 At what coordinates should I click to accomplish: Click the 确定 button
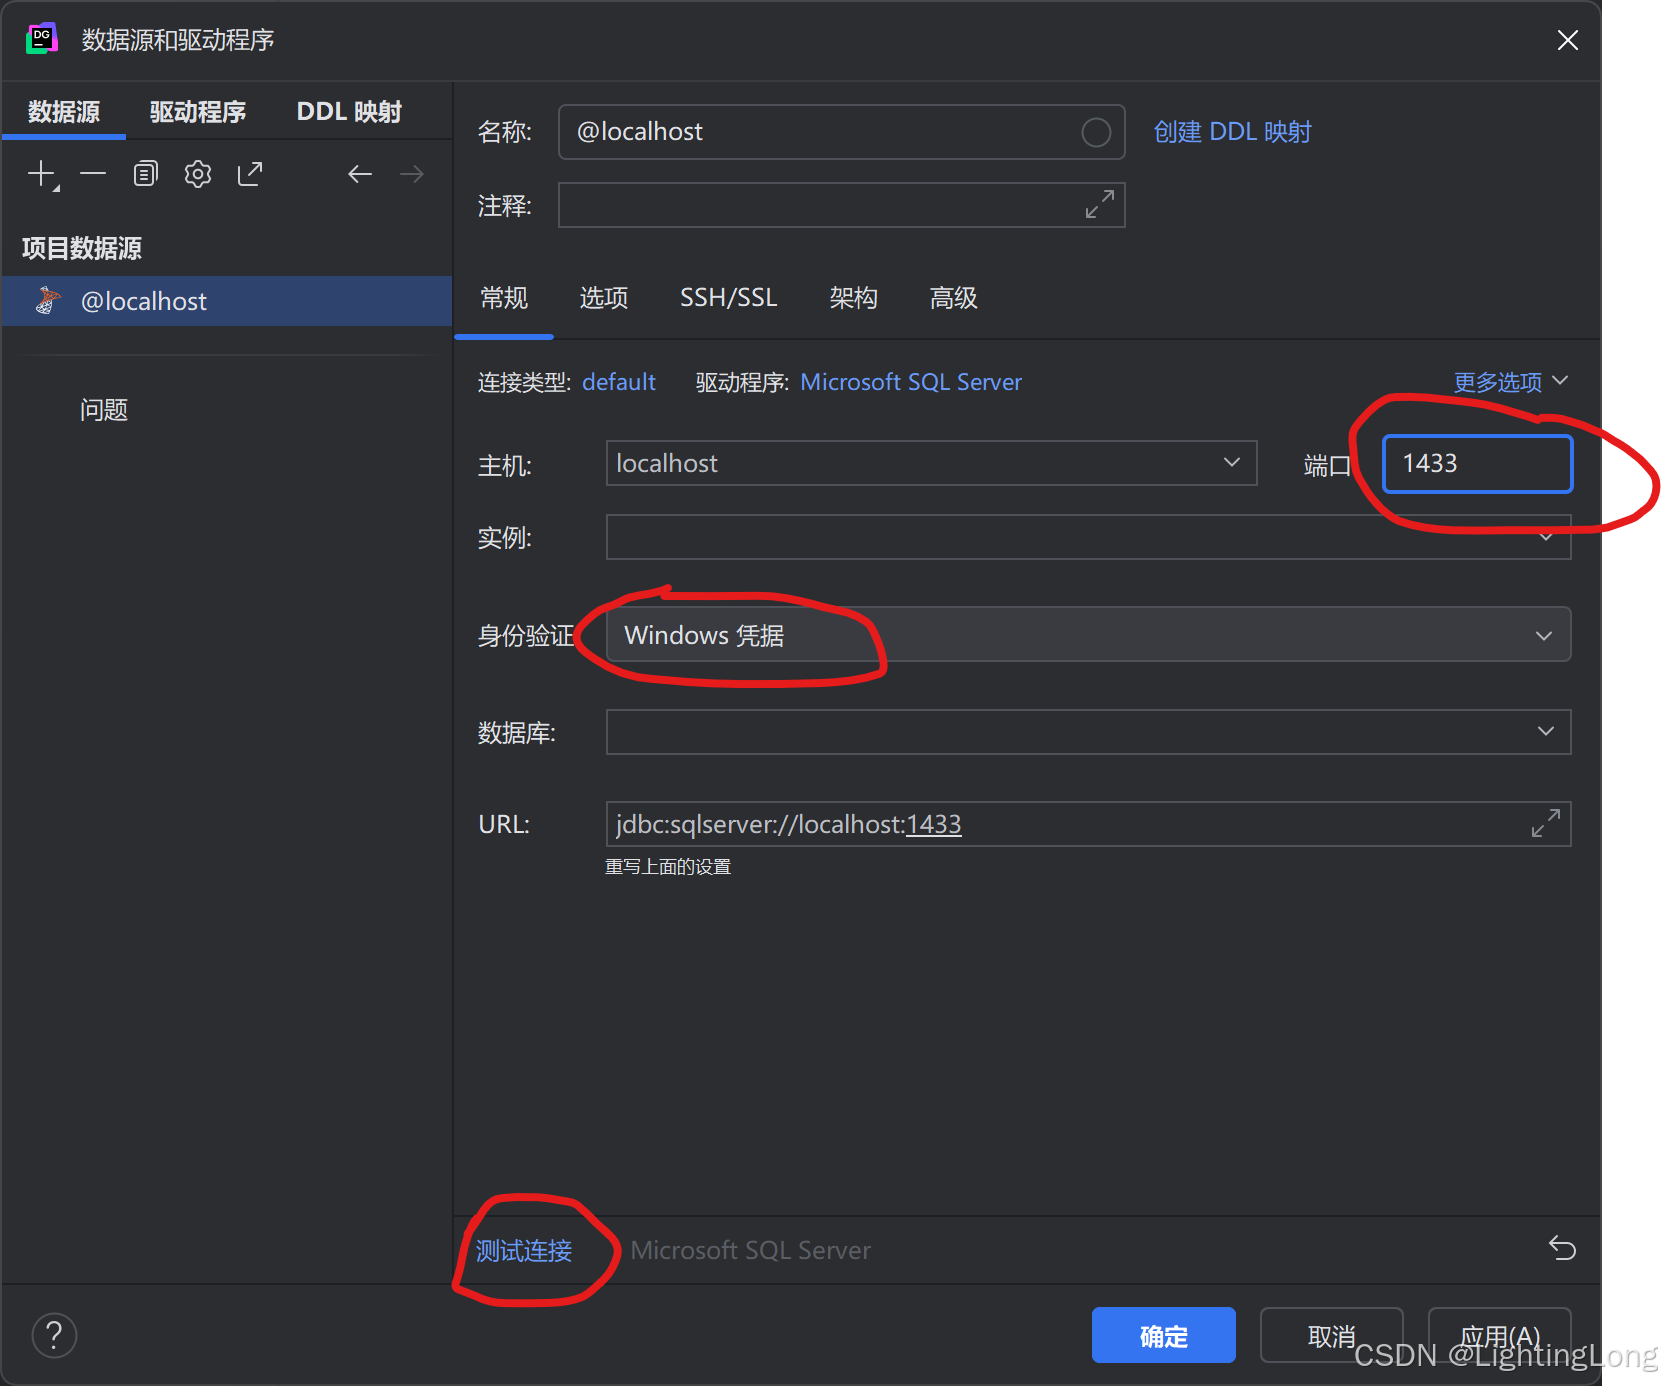[1164, 1335]
